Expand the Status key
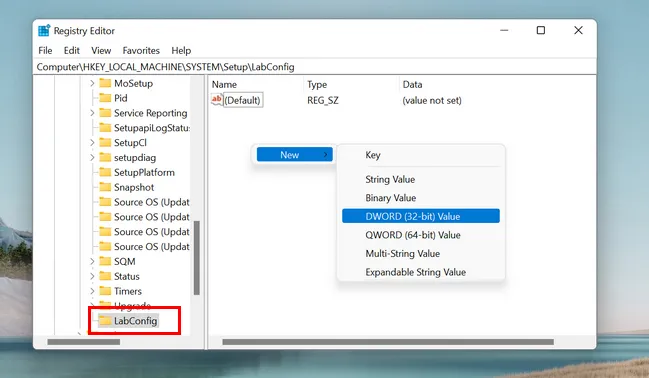The width and height of the screenshot is (649, 378). point(92,277)
